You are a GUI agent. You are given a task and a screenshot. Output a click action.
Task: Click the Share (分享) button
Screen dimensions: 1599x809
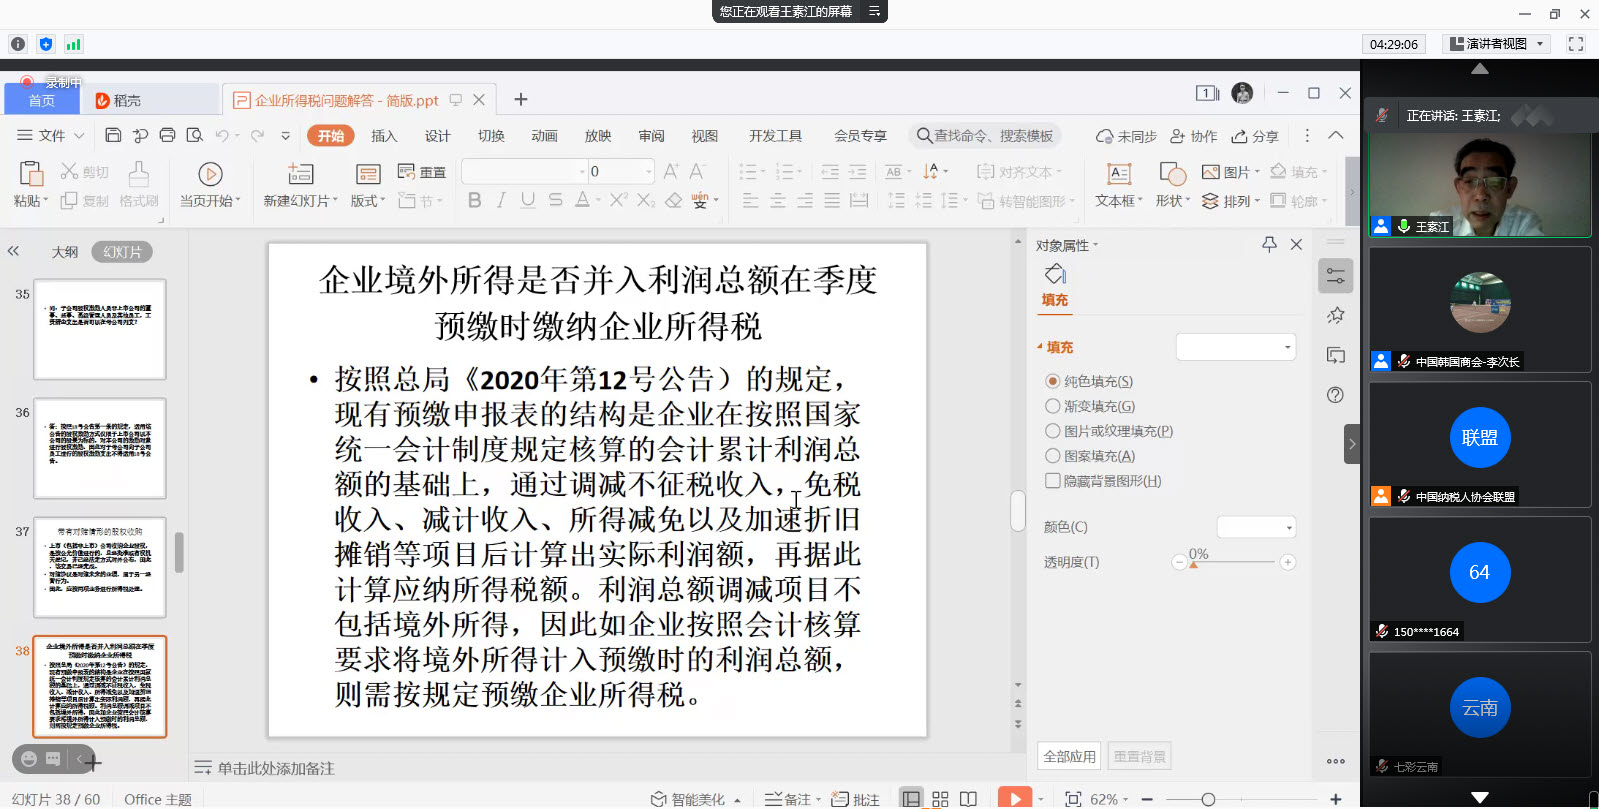1255,136
